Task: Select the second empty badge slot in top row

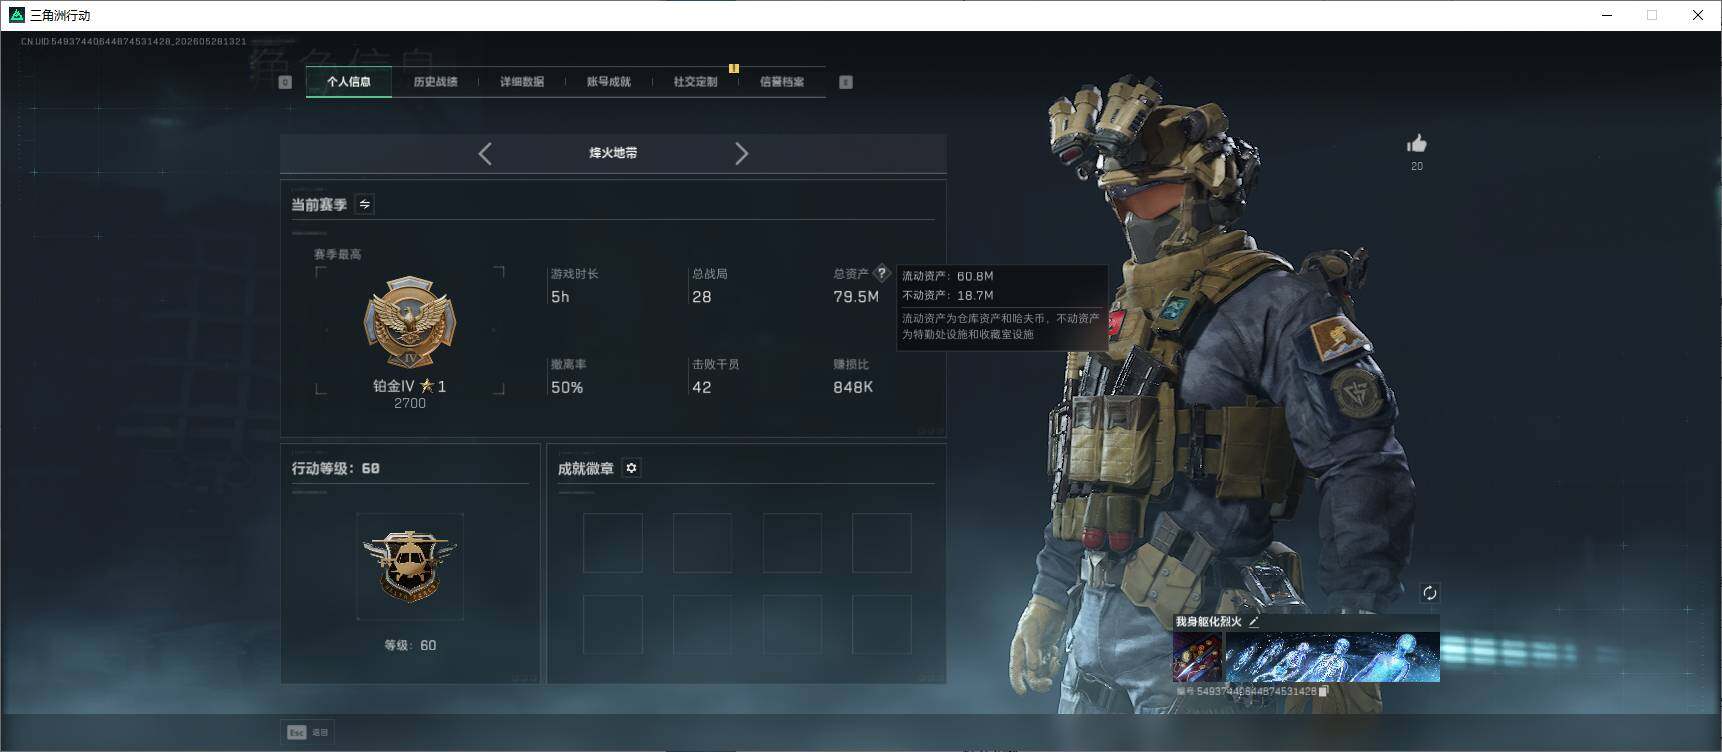Action: [x=702, y=543]
